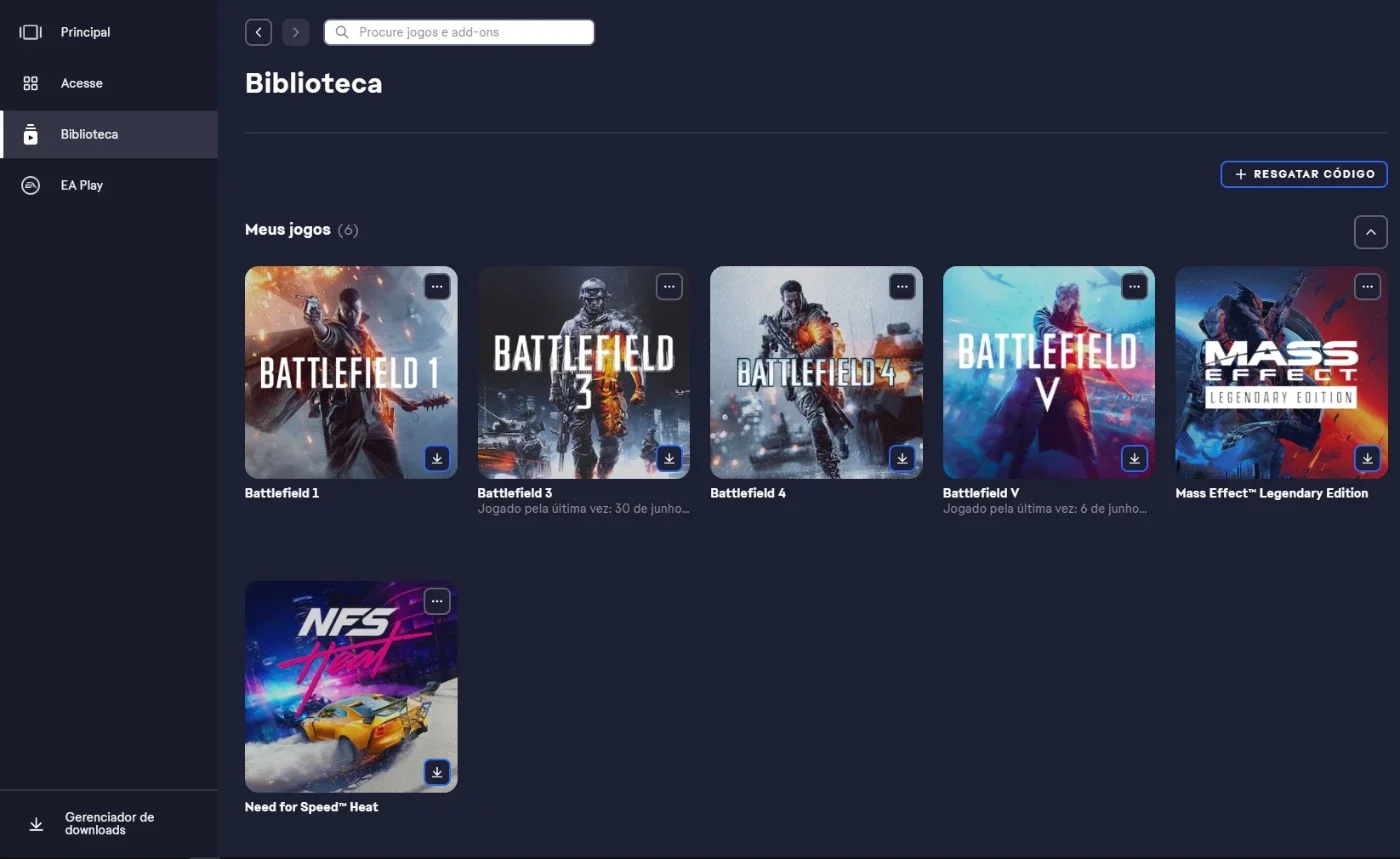
Task: Click "Jogado pela última vez: 6 de junho" text
Action: [x=1045, y=509]
